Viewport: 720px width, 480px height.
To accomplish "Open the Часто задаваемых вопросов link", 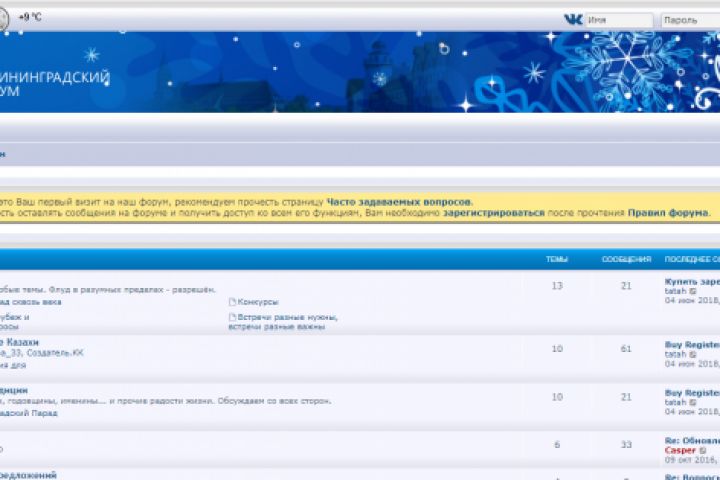I will click(399, 202).
